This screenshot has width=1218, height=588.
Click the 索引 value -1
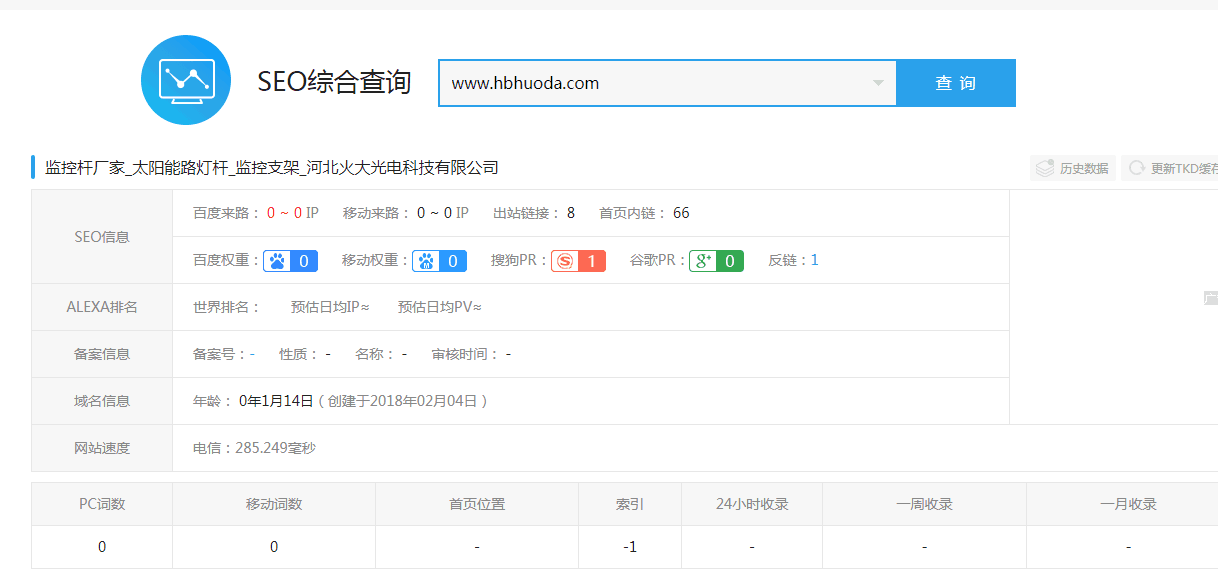click(x=629, y=547)
